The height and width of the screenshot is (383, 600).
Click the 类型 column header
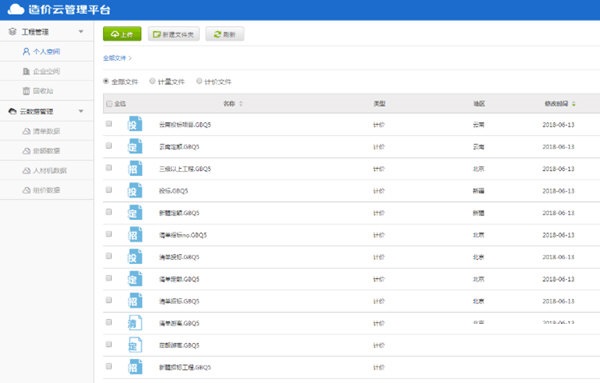tap(379, 104)
